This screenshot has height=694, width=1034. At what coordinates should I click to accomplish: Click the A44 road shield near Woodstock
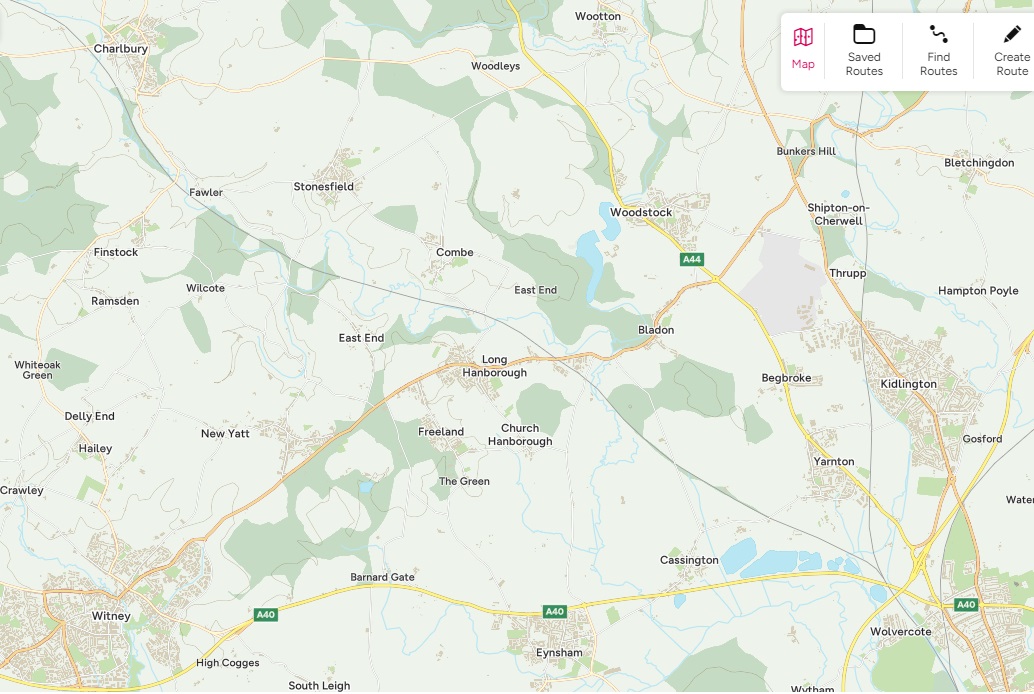[x=692, y=259]
